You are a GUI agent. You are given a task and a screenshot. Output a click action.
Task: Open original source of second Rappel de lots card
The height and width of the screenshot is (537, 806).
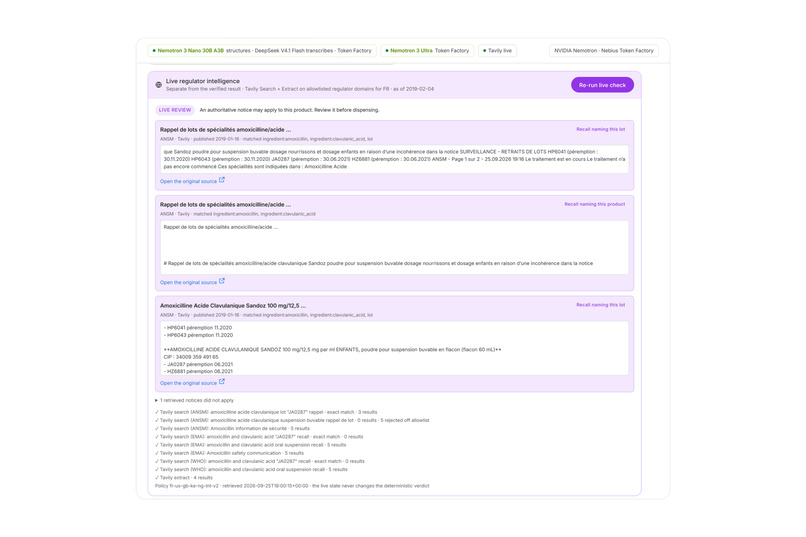click(x=192, y=282)
